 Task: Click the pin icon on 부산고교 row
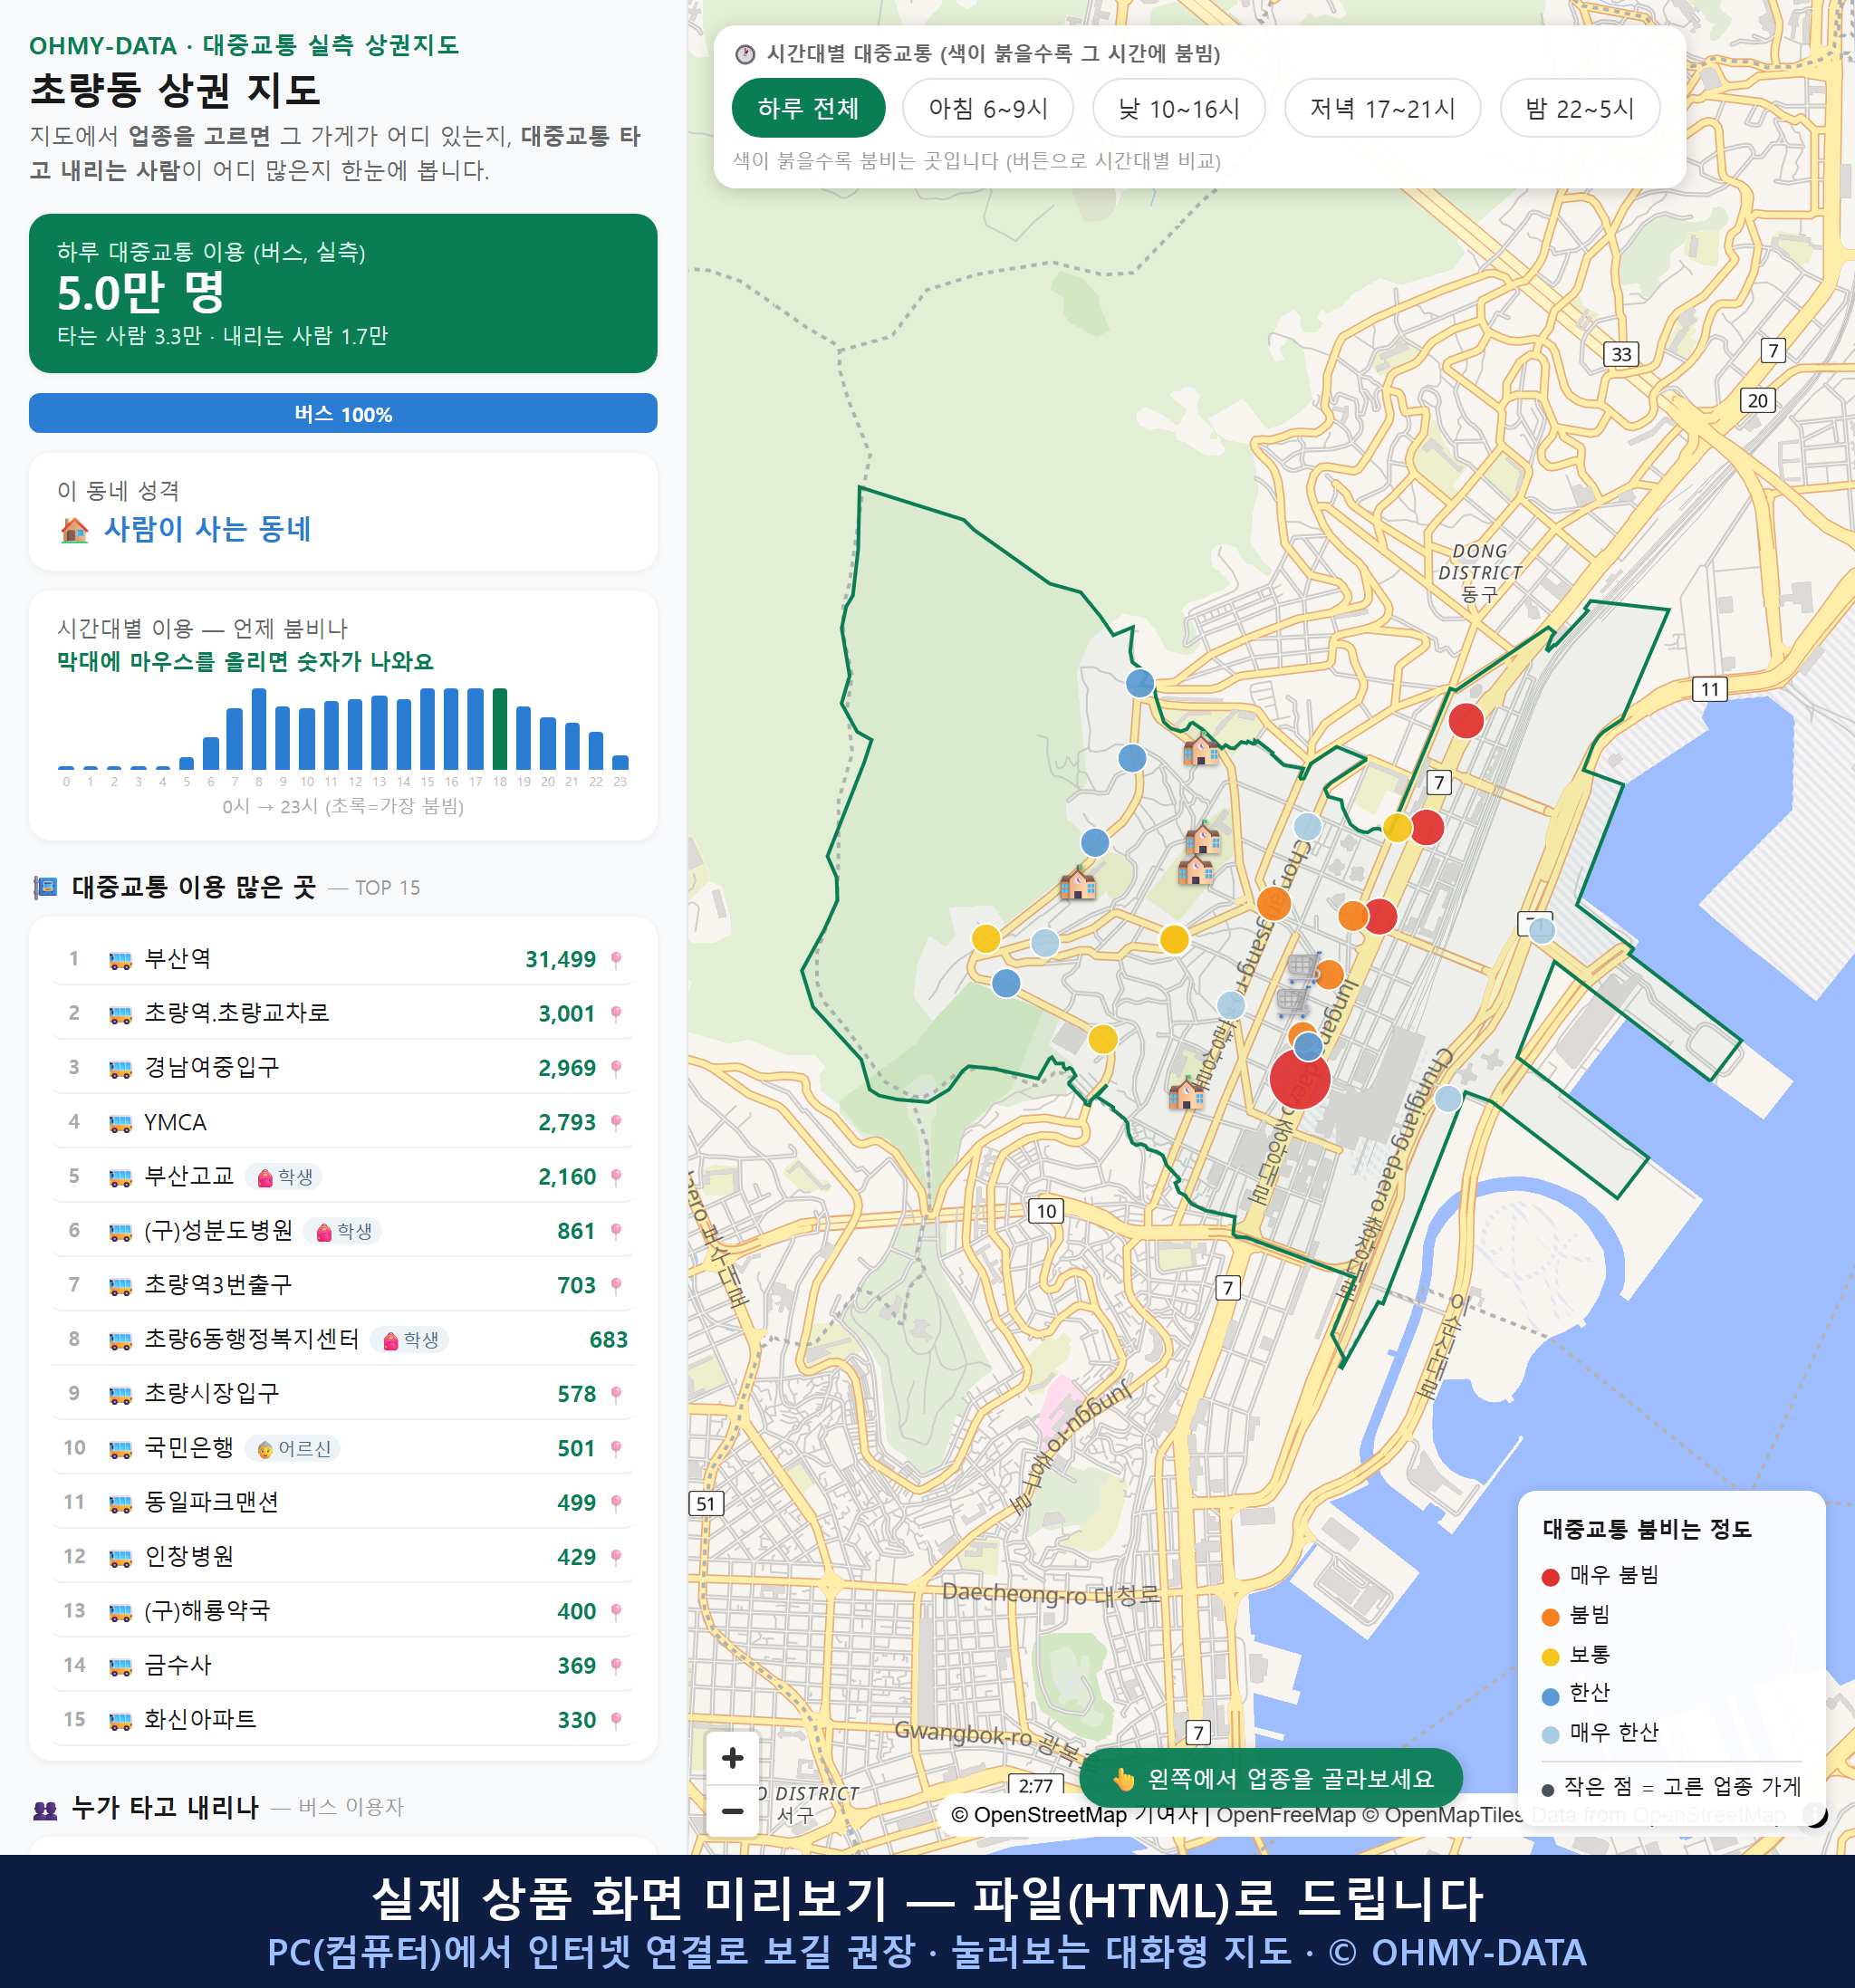[x=616, y=1177]
